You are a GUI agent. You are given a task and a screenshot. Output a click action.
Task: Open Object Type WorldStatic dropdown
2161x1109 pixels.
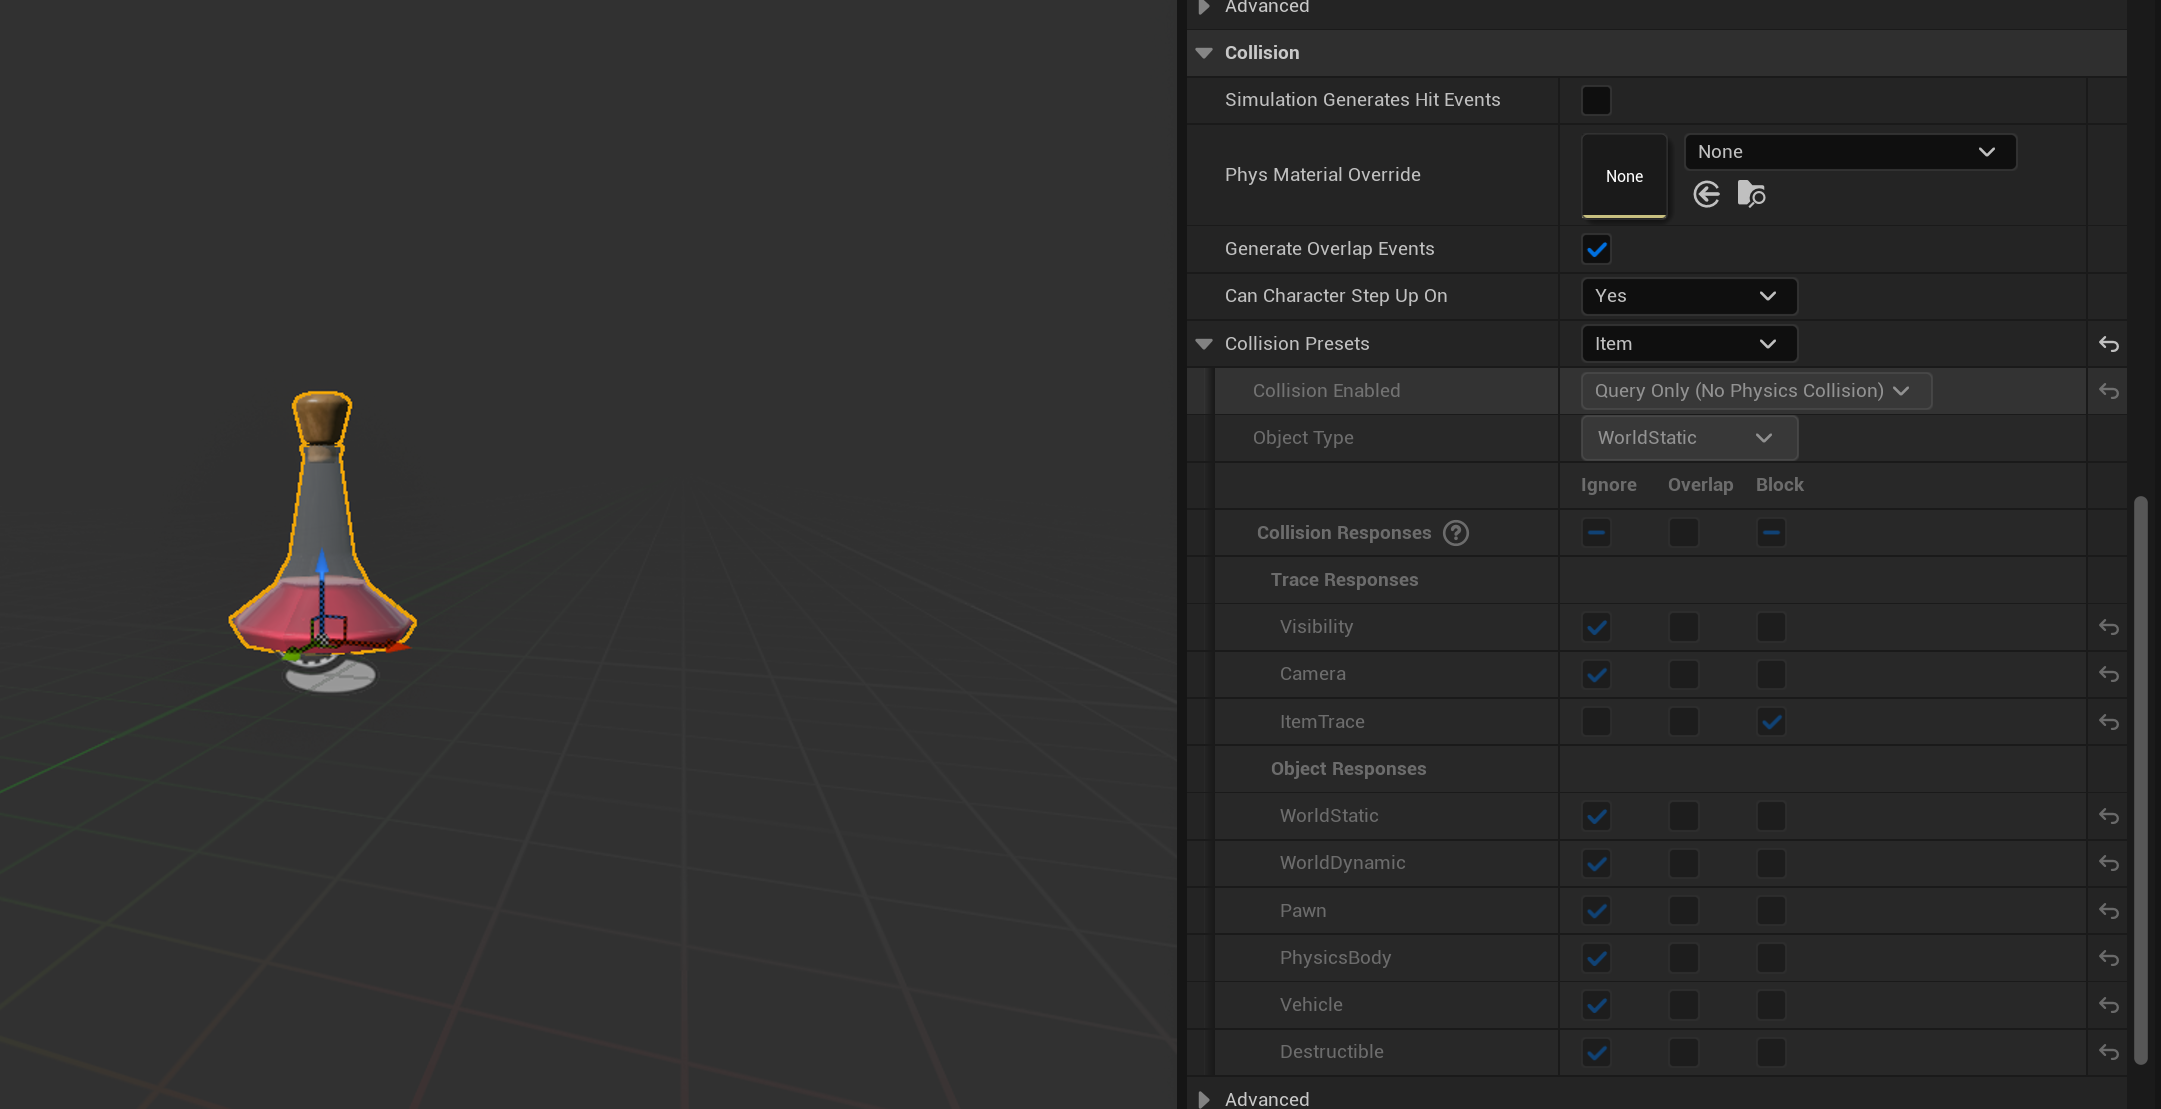(1689, 438)
